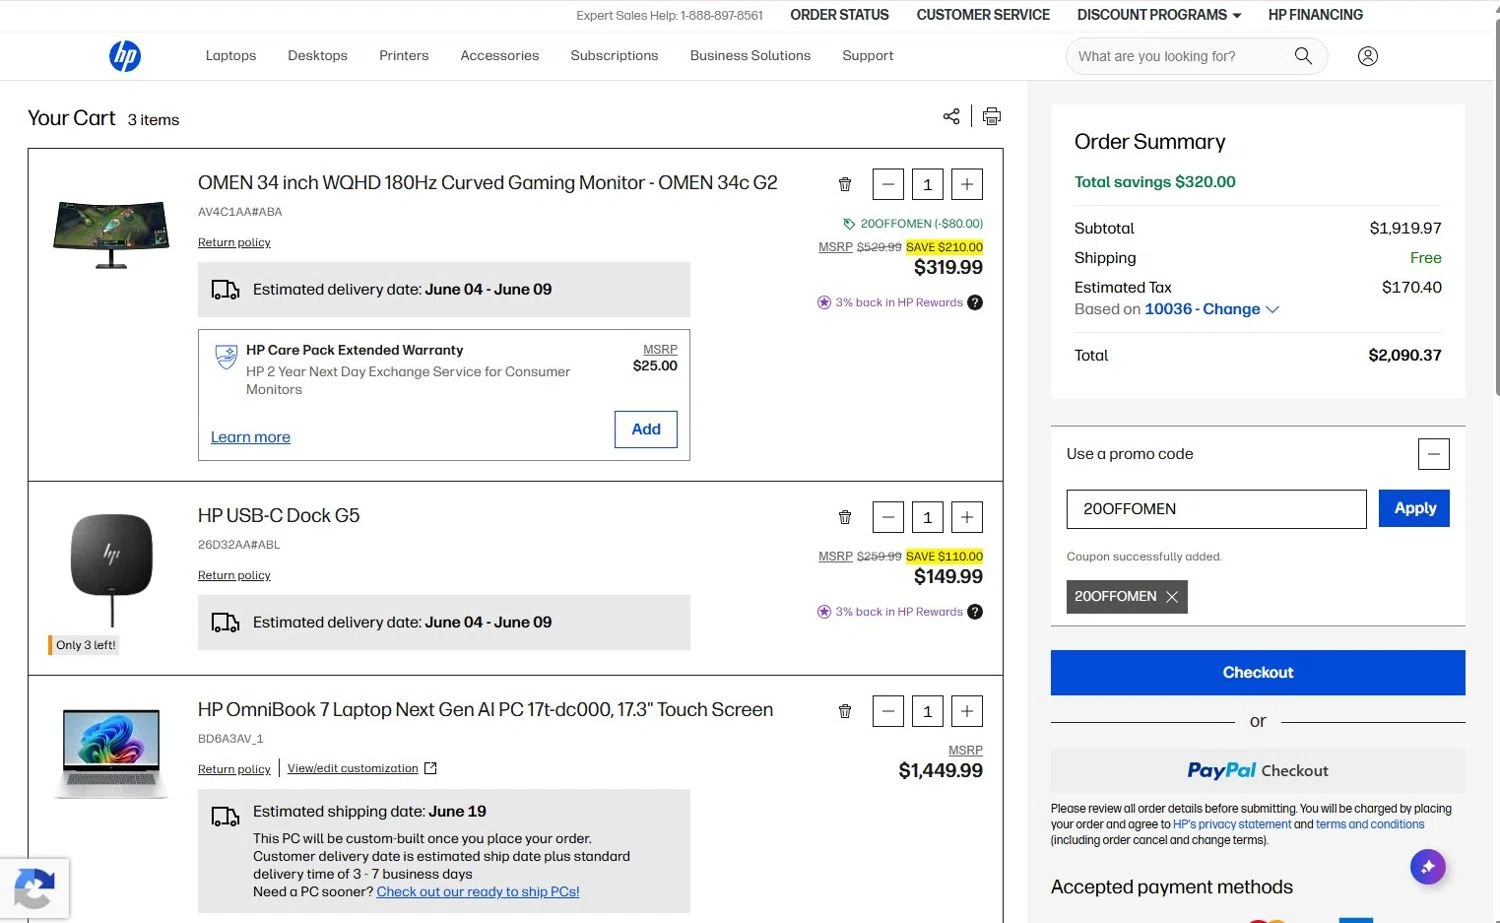Click the blue Checkout button
This screenshot has width=1500, height=923.
(x=1258, y=673)
